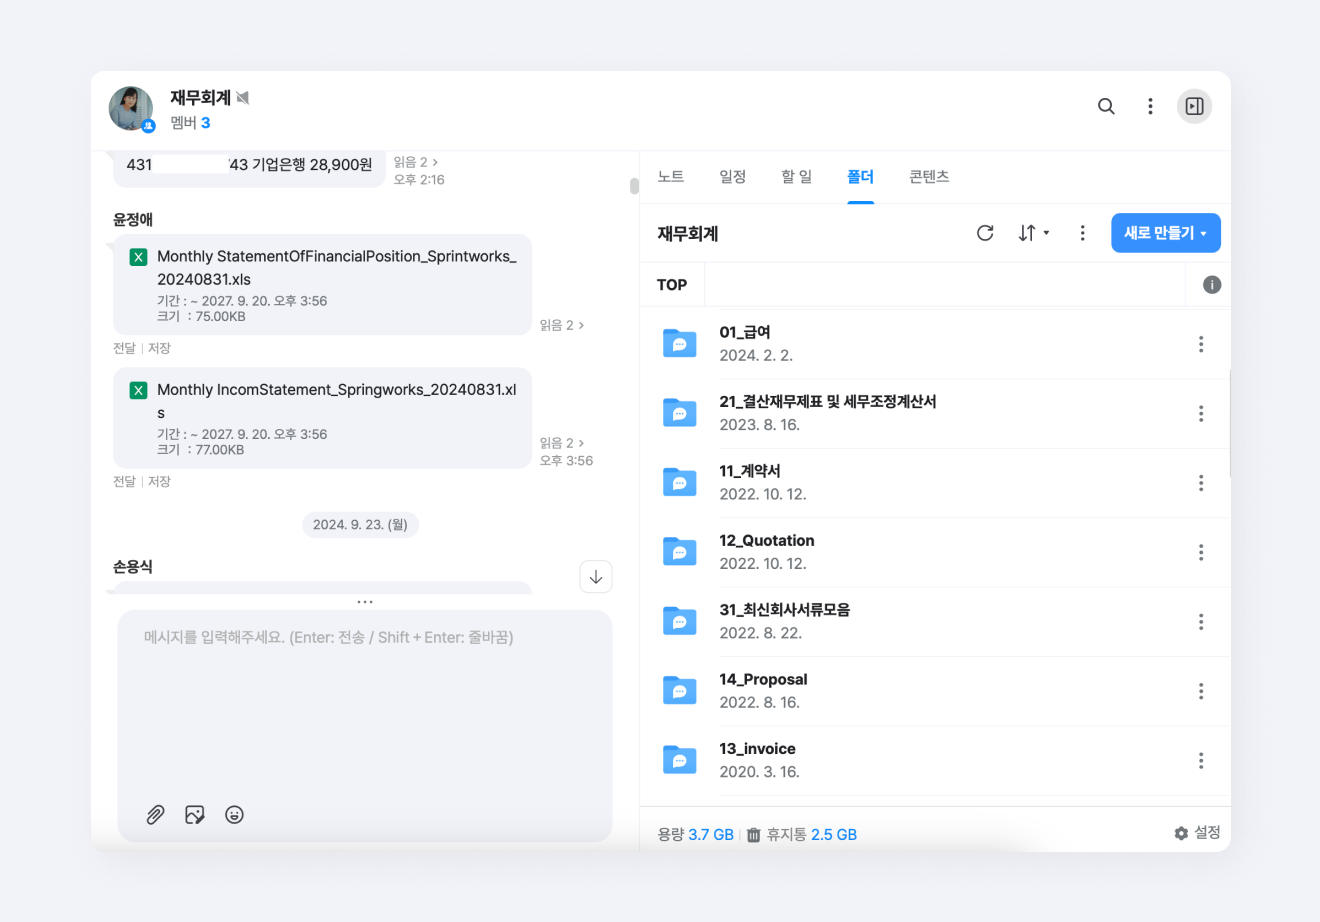Click the message input field

pyautogui.click(x=365, y=700)
